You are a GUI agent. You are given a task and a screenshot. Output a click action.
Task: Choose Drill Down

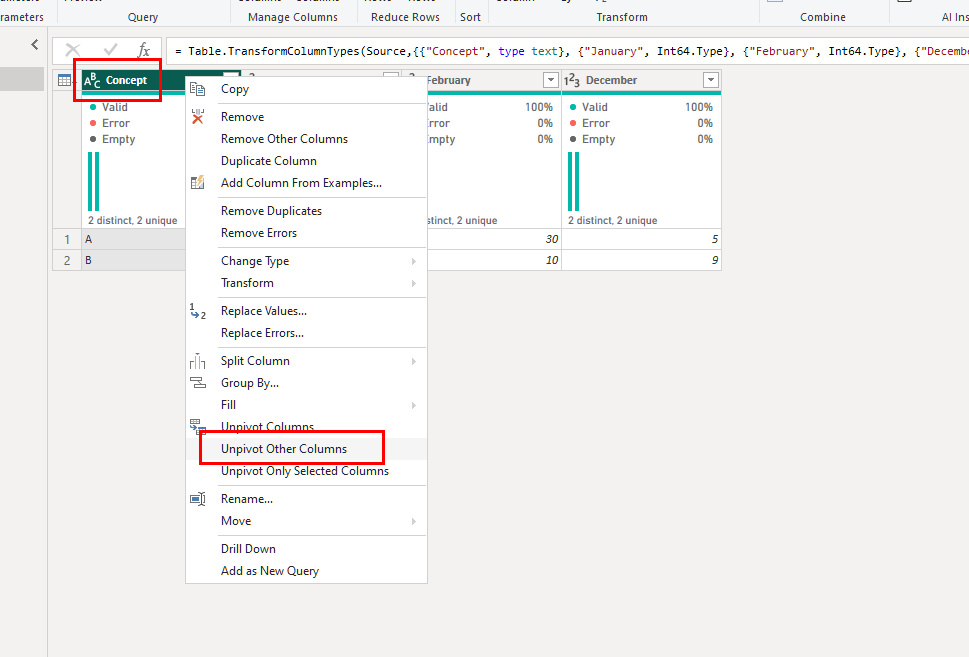point(248,549)
